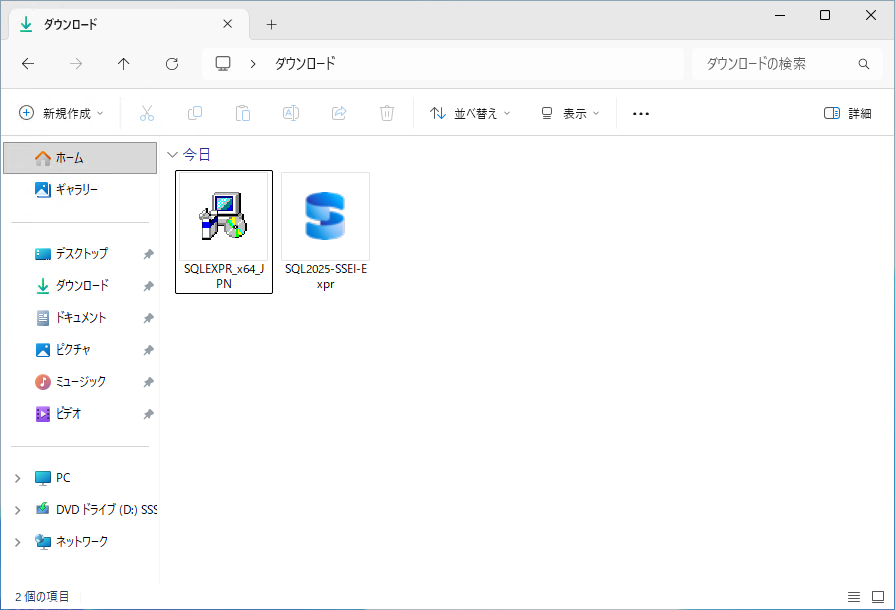Select the ダウンロード window tab

[129, 24]
